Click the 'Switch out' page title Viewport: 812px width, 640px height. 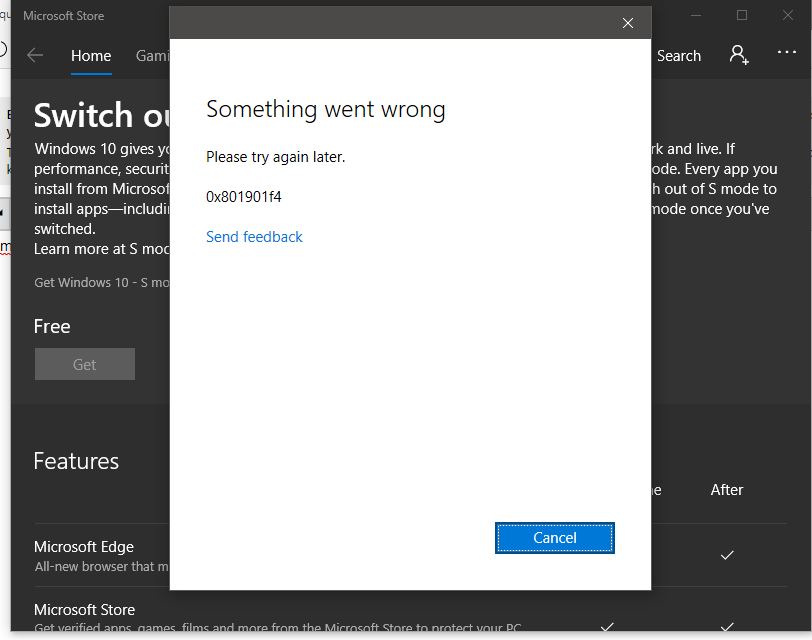click(102, 115)
